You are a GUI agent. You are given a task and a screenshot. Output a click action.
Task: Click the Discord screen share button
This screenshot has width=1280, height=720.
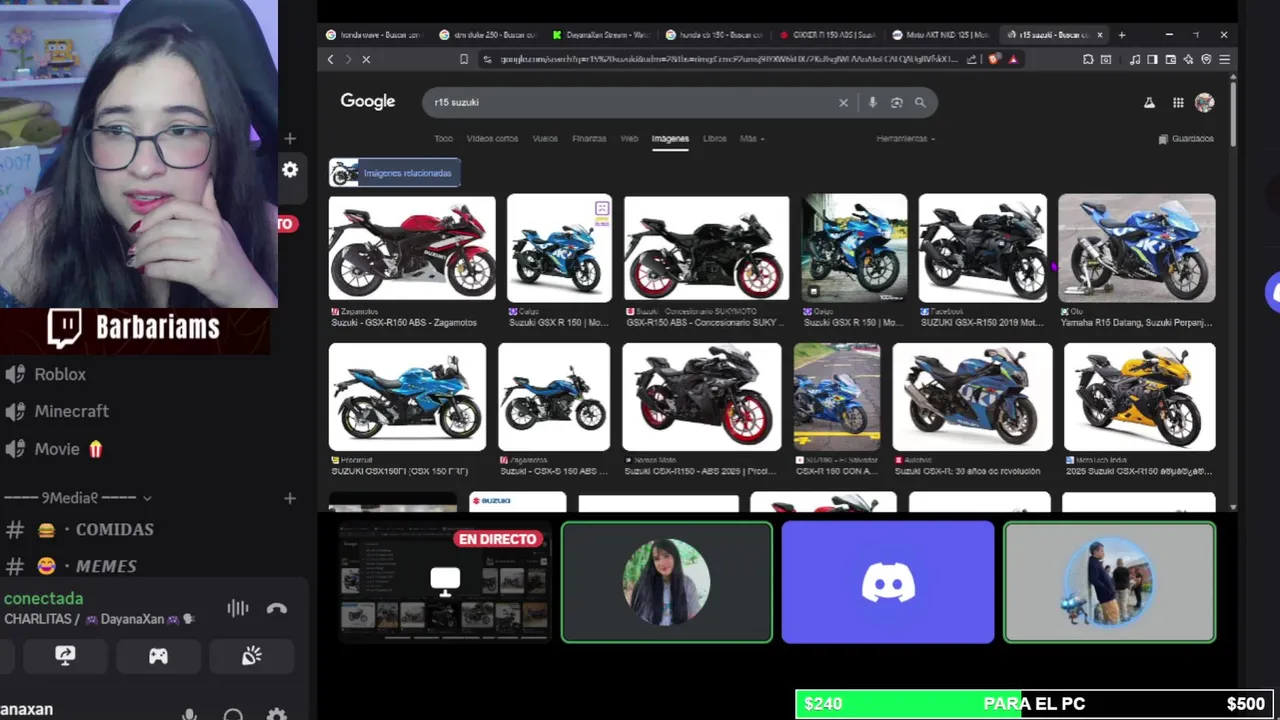point(65,656)
